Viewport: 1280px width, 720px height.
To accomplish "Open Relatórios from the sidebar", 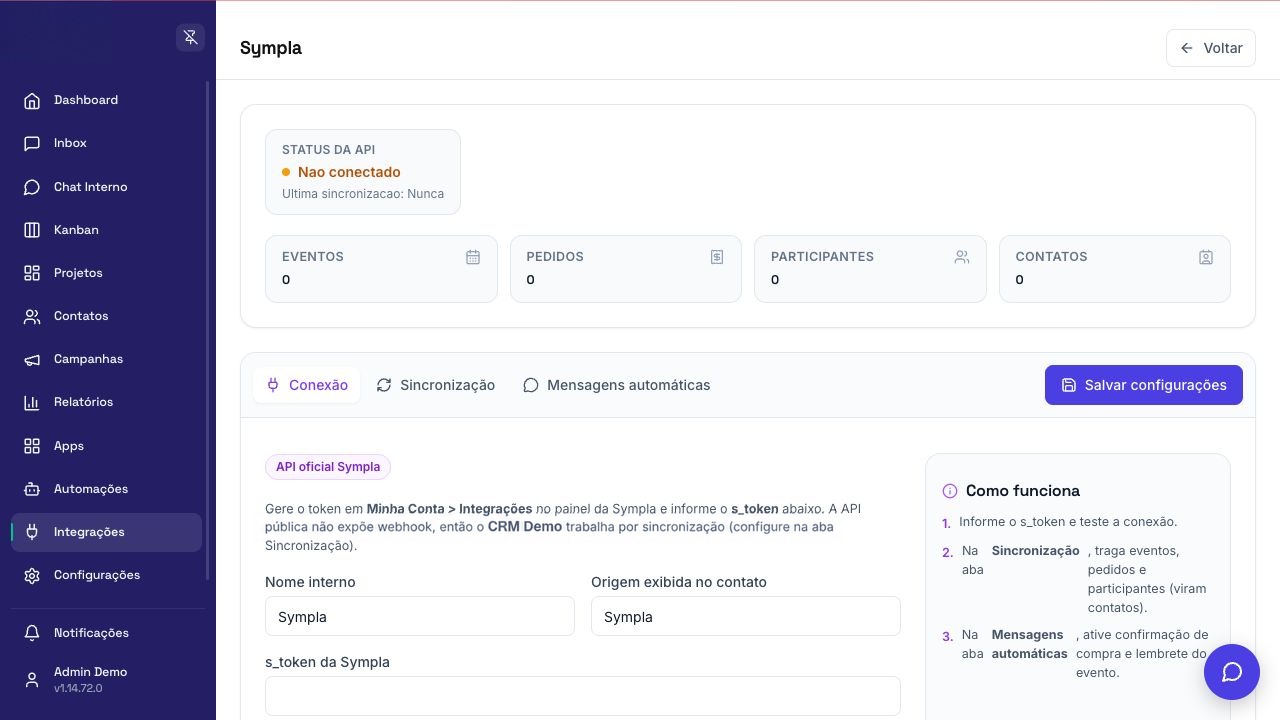I will click(x=106, y=402).
